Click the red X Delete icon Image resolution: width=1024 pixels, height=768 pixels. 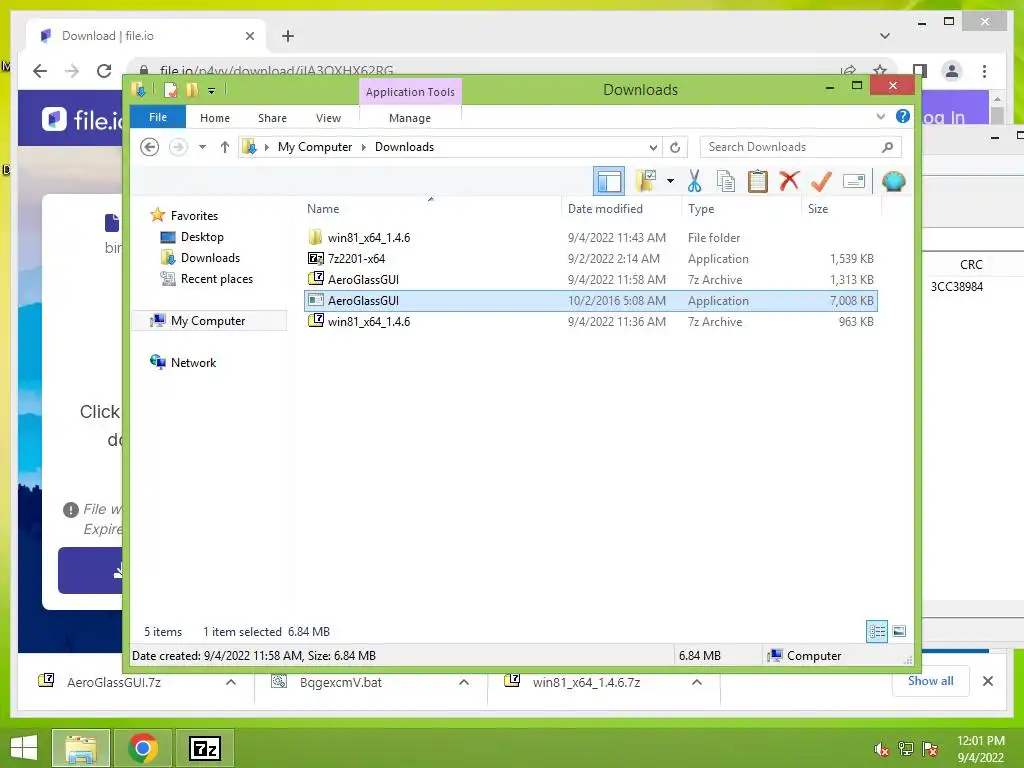(x=789, y=180)
